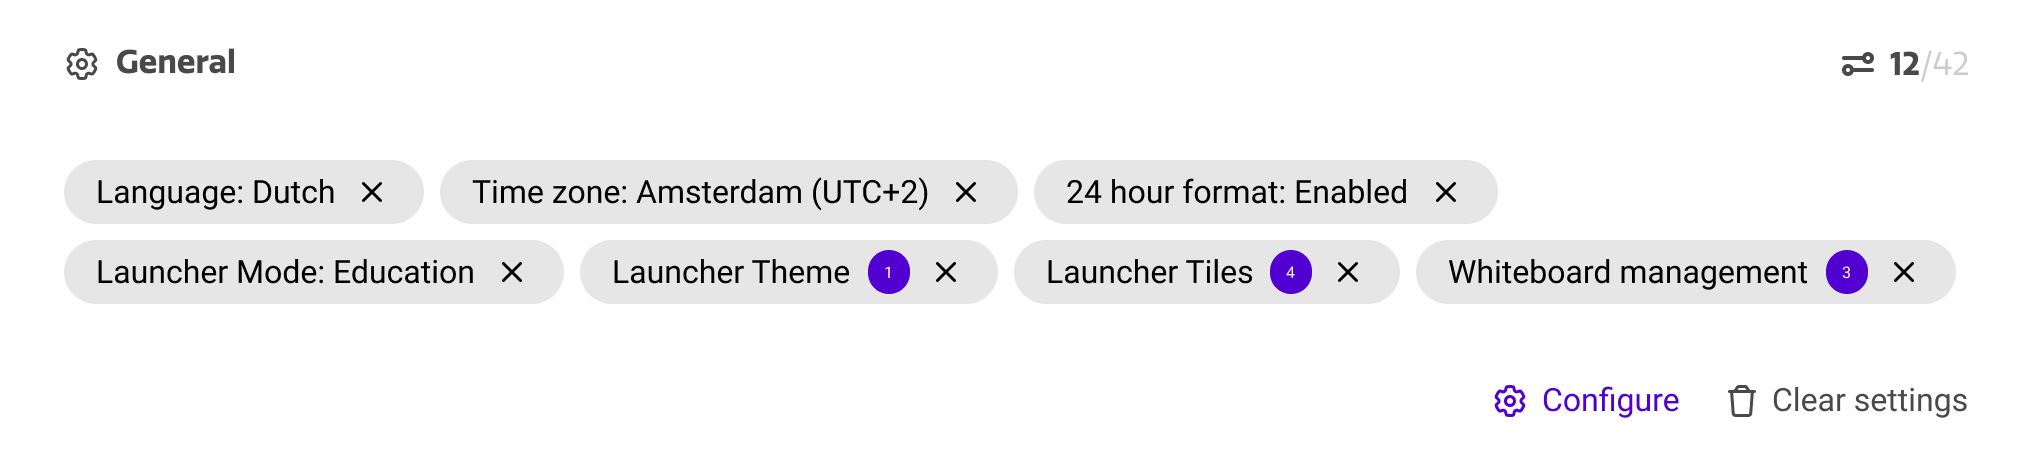The width and height of the screenshot is (2034, 464).
Task: Remove the 24 hour format chip
Action: (1446, 192)
